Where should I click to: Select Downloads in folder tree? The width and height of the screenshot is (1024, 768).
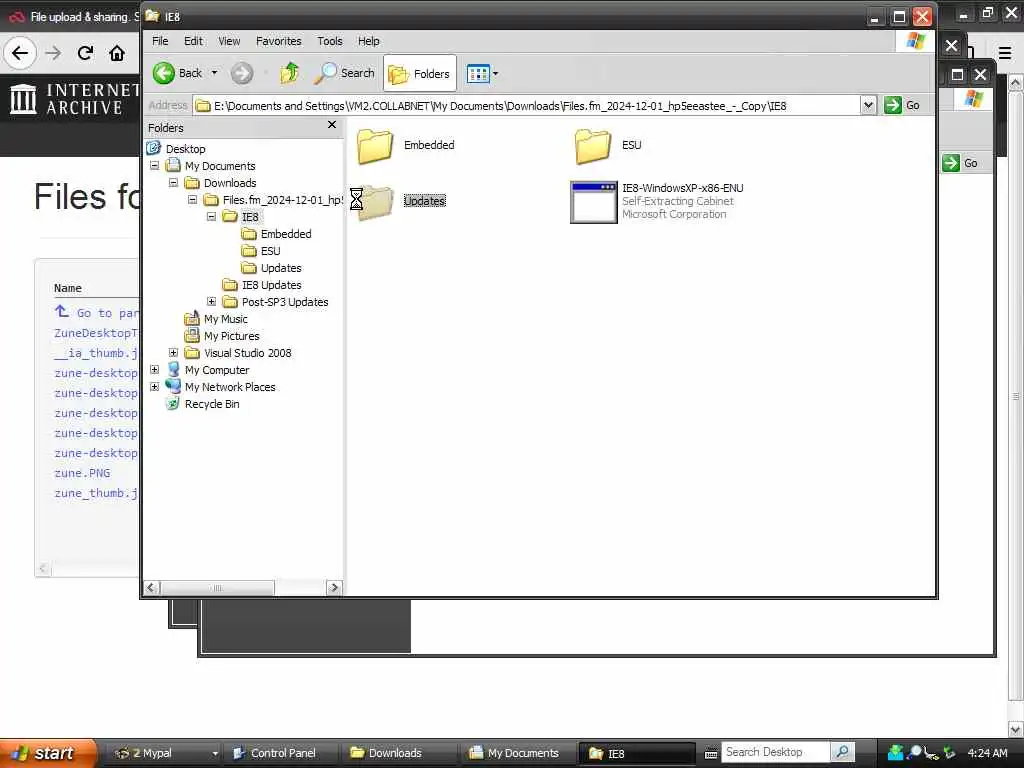230,183
